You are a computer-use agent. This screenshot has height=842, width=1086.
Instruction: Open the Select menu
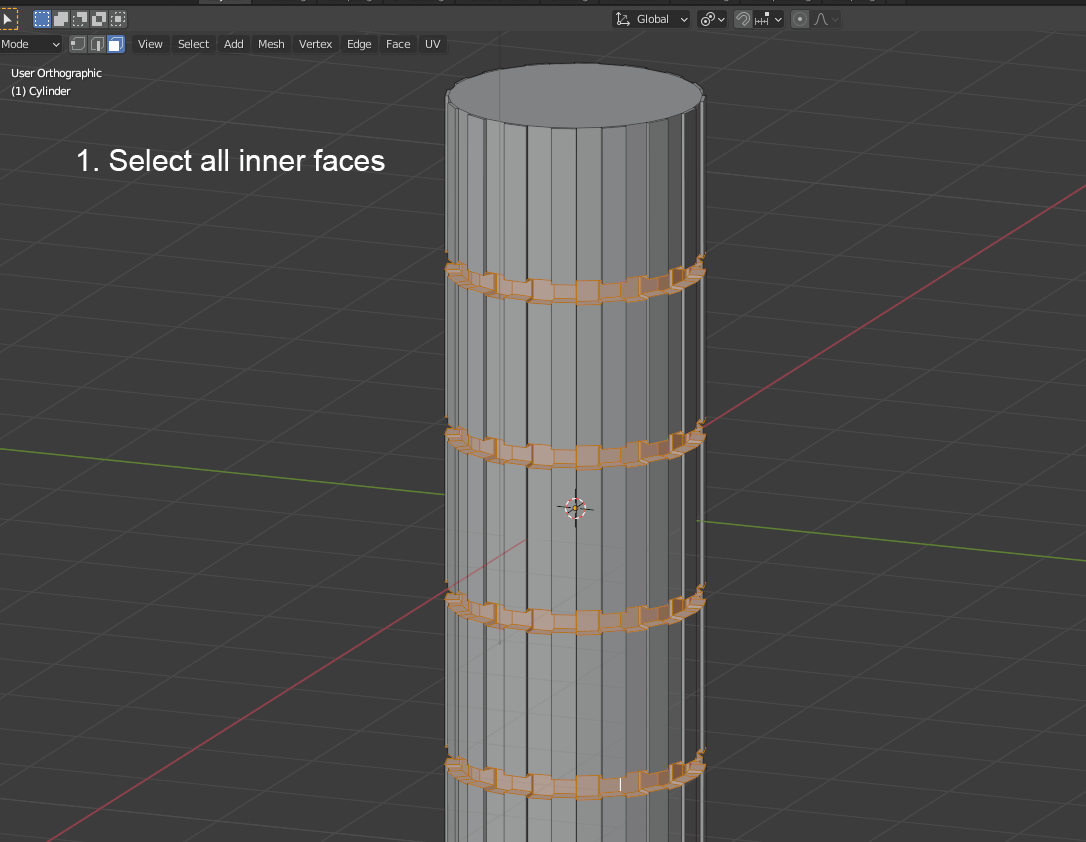pyautogui.click(x=193, y=44)
